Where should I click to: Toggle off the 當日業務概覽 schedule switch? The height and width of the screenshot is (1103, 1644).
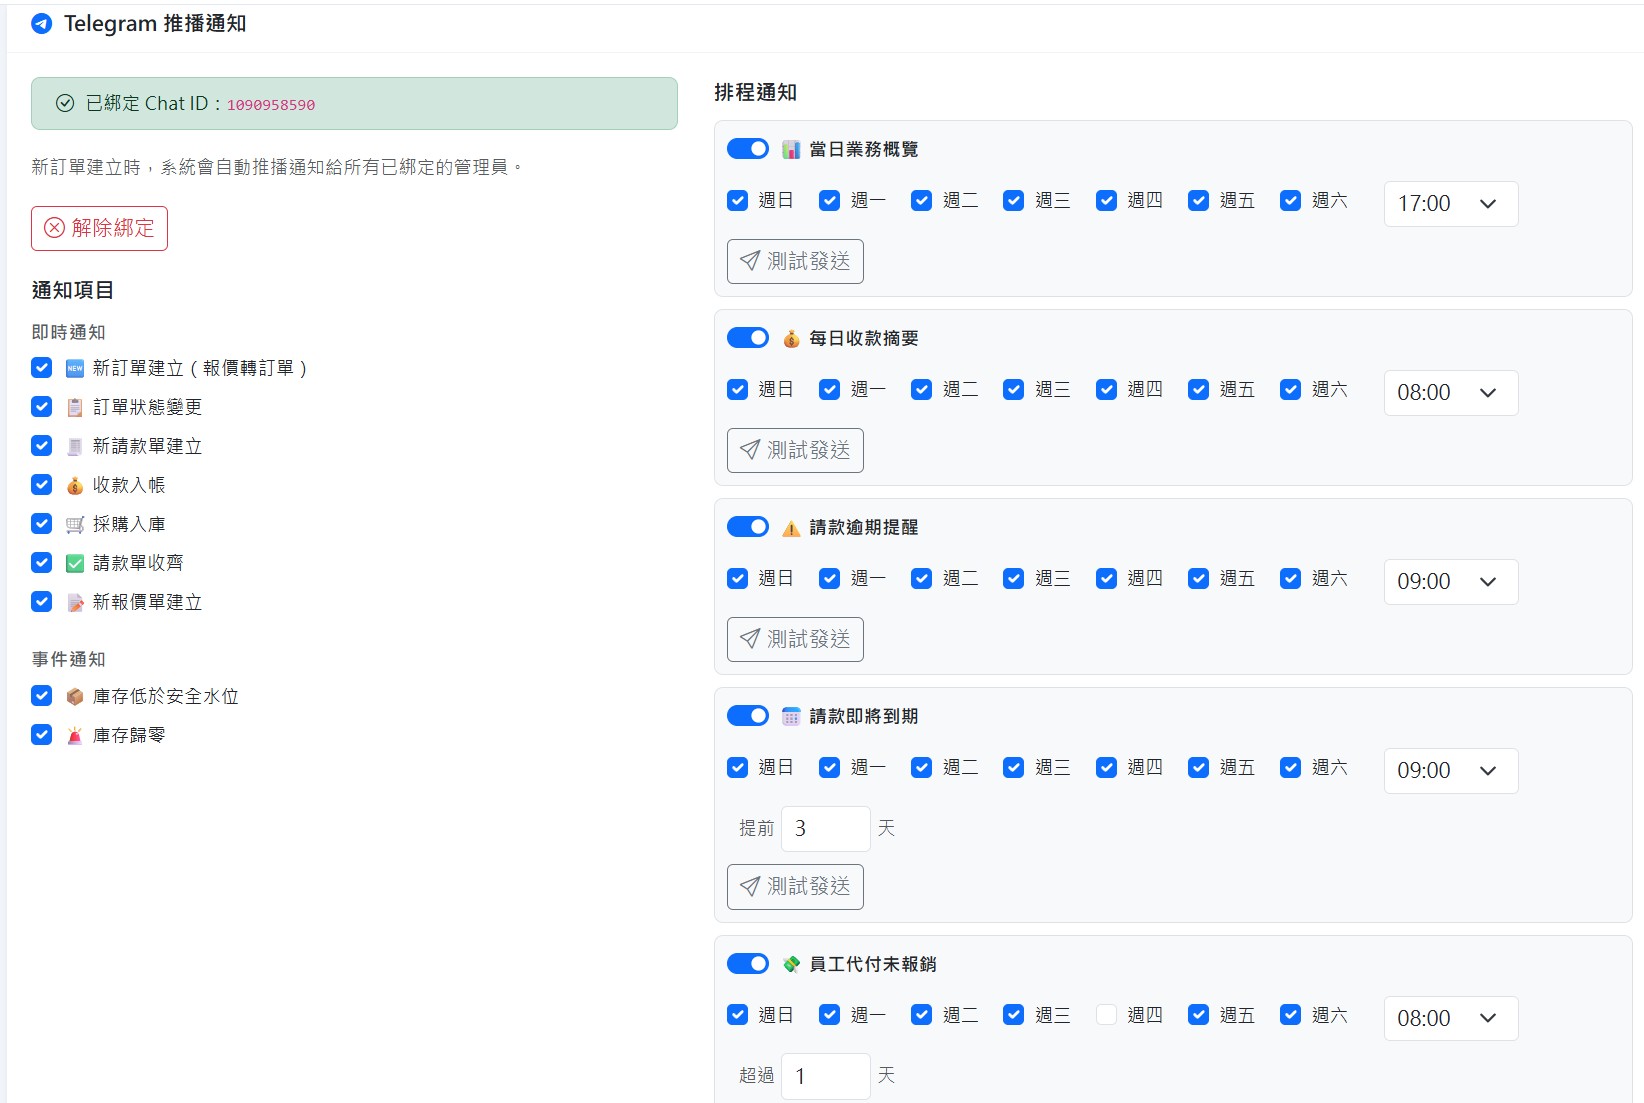click(x=748, y=148)
